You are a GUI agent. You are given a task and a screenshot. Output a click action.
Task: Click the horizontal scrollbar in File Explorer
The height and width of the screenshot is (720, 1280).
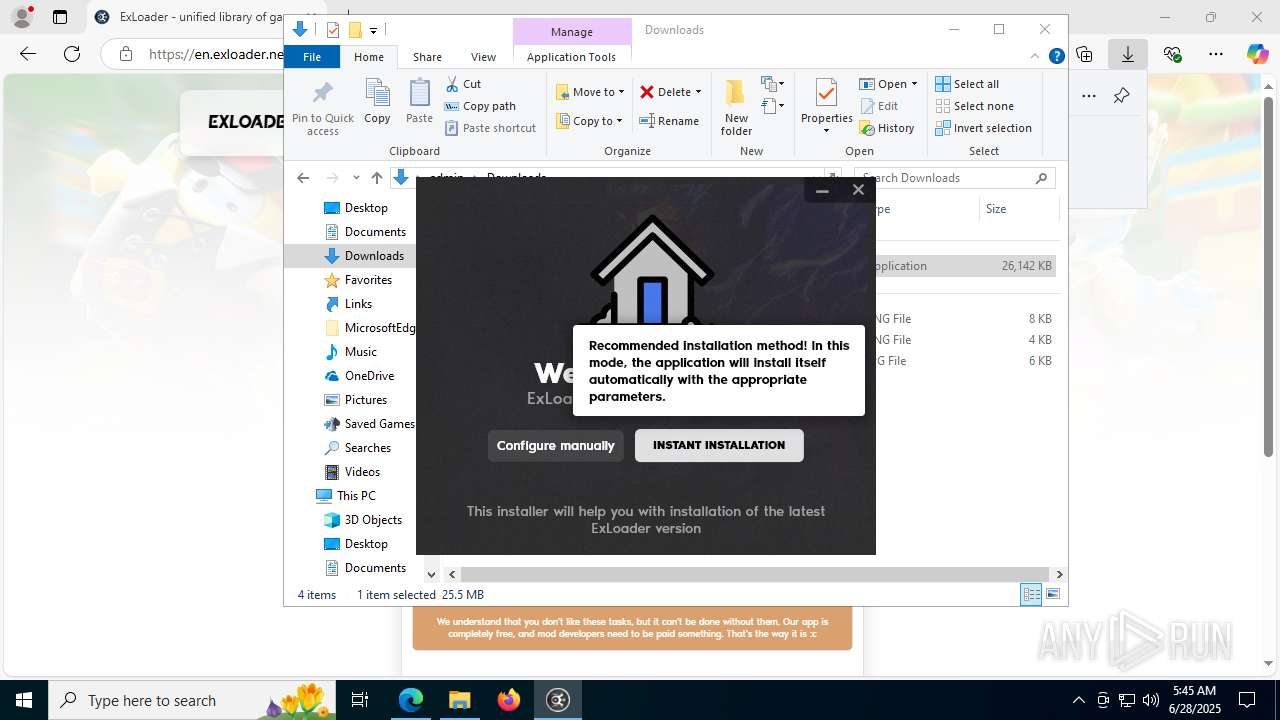755,574
